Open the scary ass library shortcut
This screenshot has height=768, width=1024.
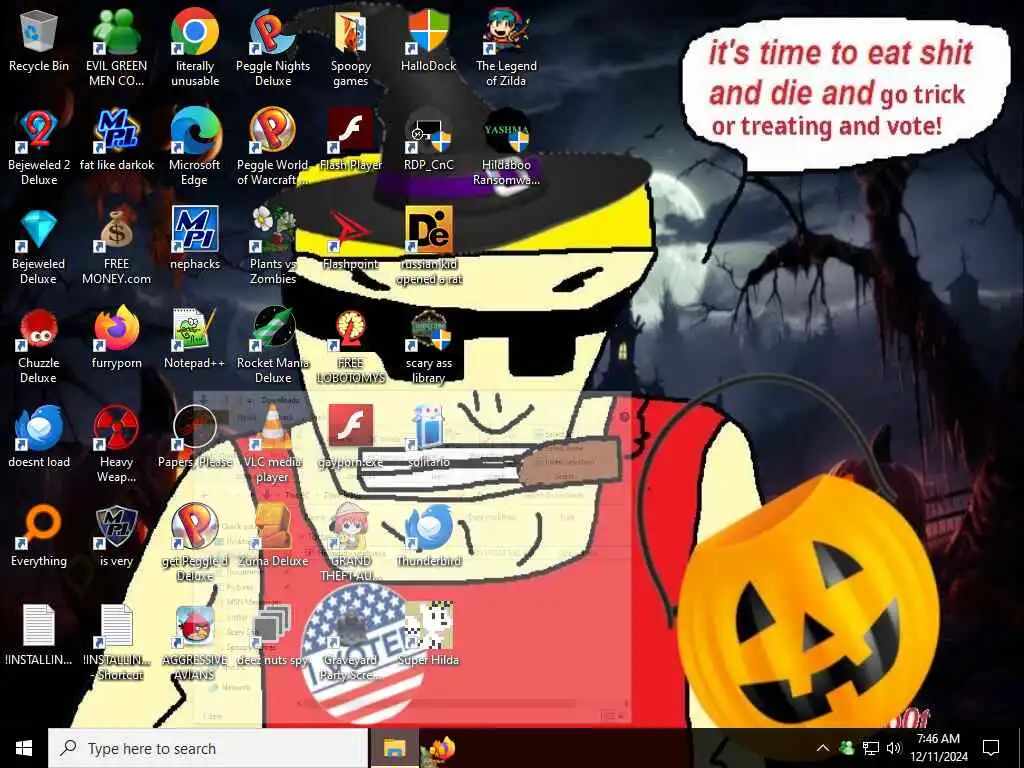pyautogui.click(x=428, y=346)
